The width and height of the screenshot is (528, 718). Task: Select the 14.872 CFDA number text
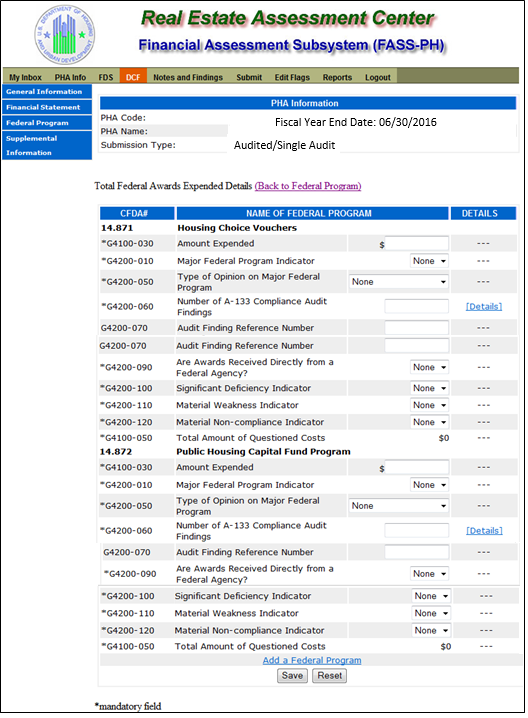(x=116, y=452)
